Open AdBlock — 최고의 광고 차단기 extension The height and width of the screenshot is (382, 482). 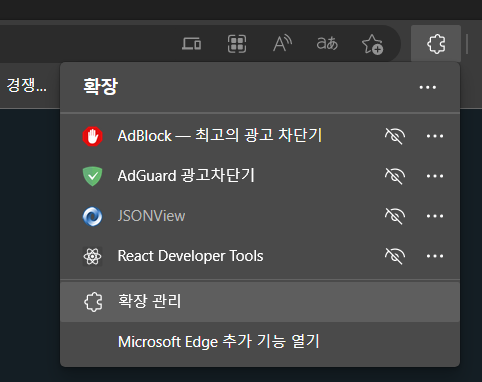[x=220, y=136]
